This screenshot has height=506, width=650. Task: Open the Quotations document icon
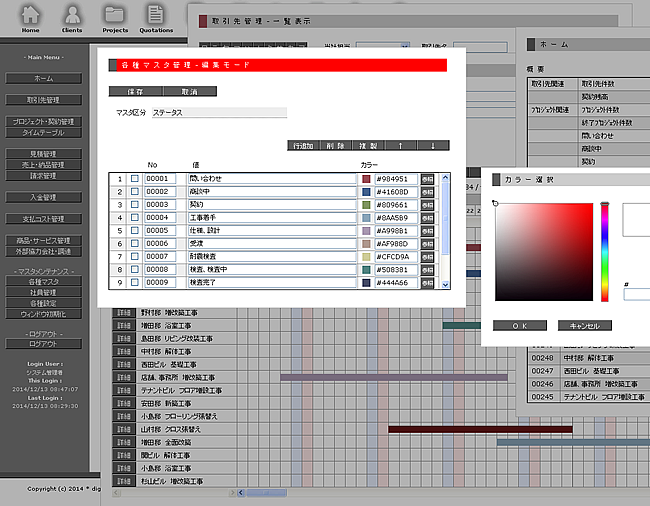click(x=156, y=19)
